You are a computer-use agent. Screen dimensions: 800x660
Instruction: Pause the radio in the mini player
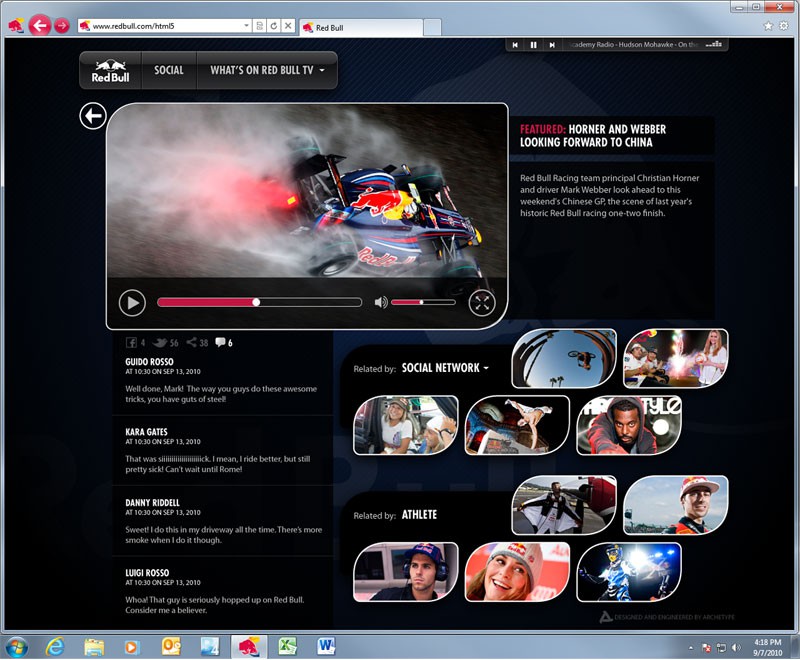533,45
